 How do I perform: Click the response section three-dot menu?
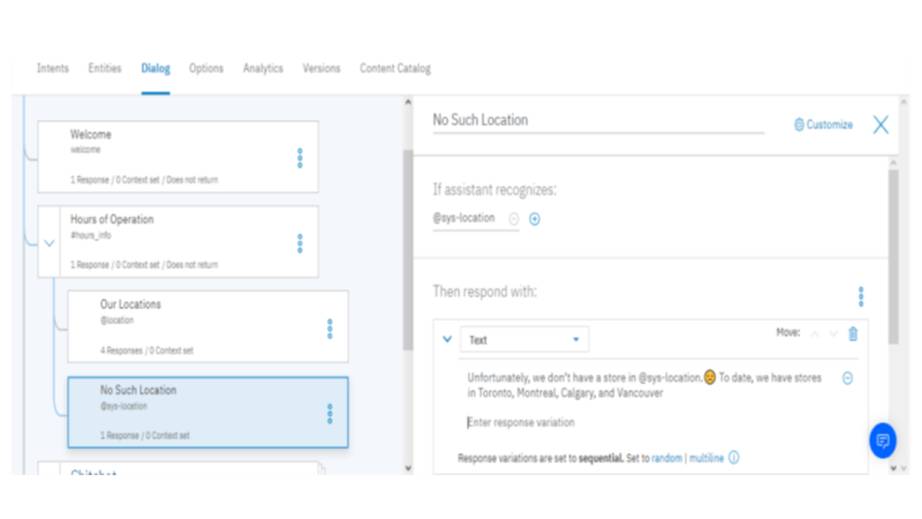(860, 296)
